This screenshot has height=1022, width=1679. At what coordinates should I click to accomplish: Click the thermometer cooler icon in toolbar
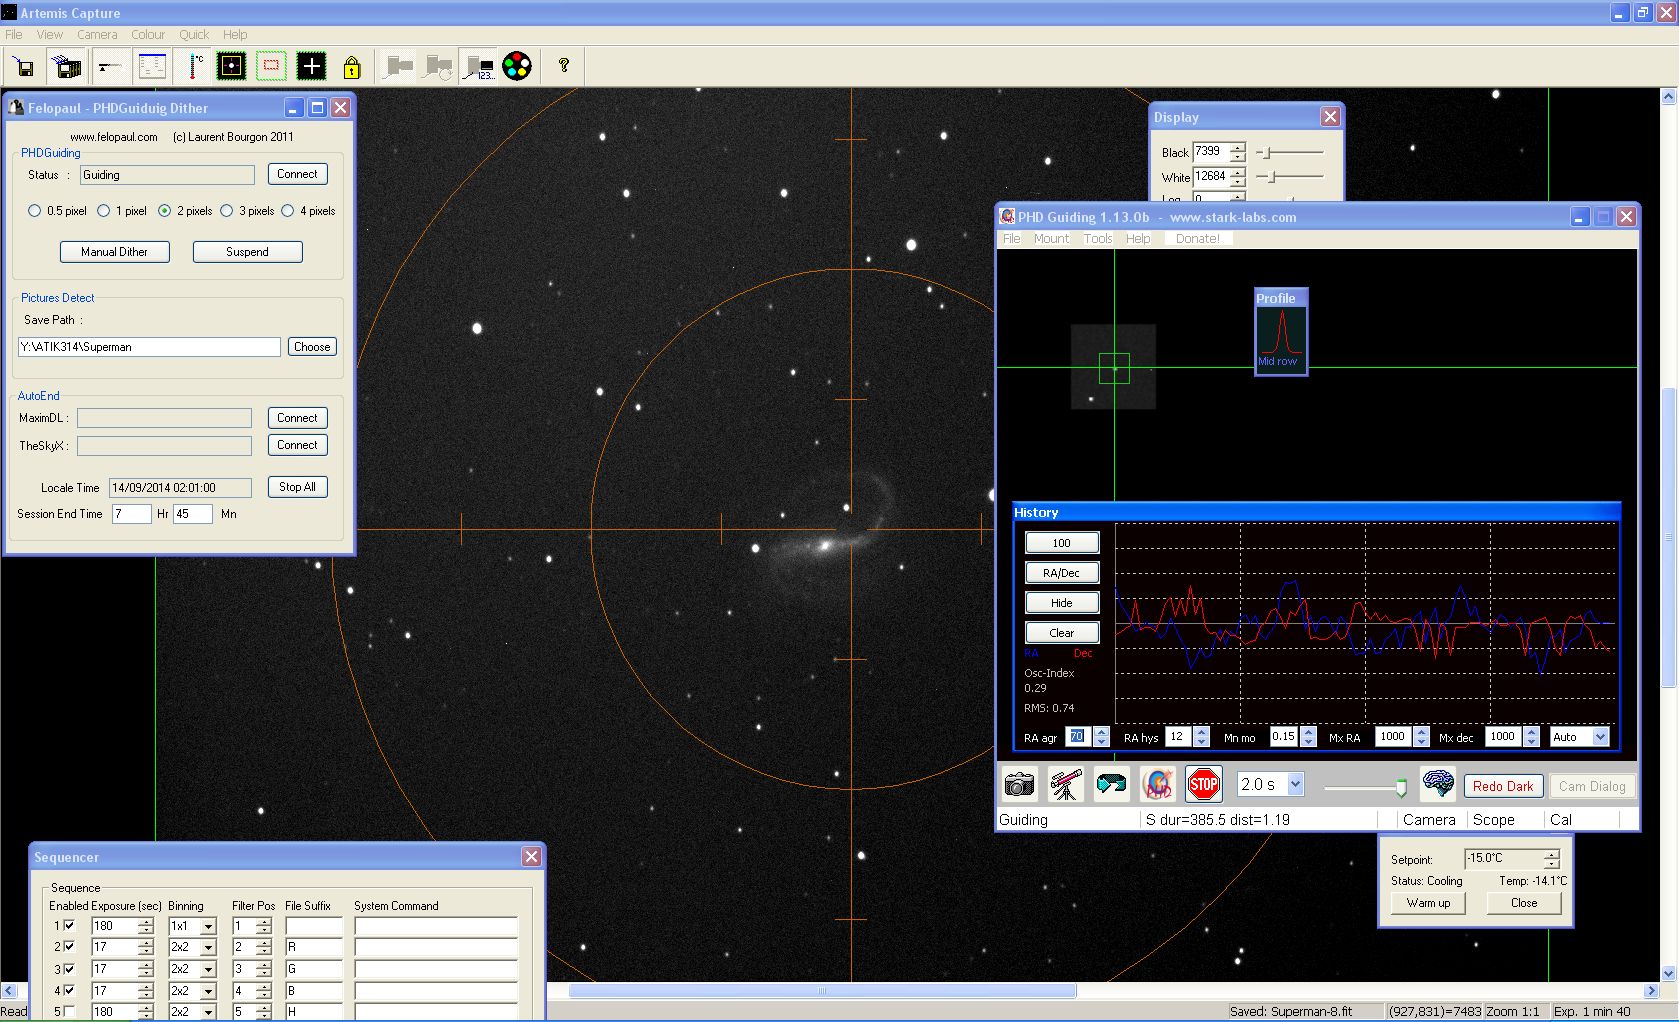pos(194,67)
